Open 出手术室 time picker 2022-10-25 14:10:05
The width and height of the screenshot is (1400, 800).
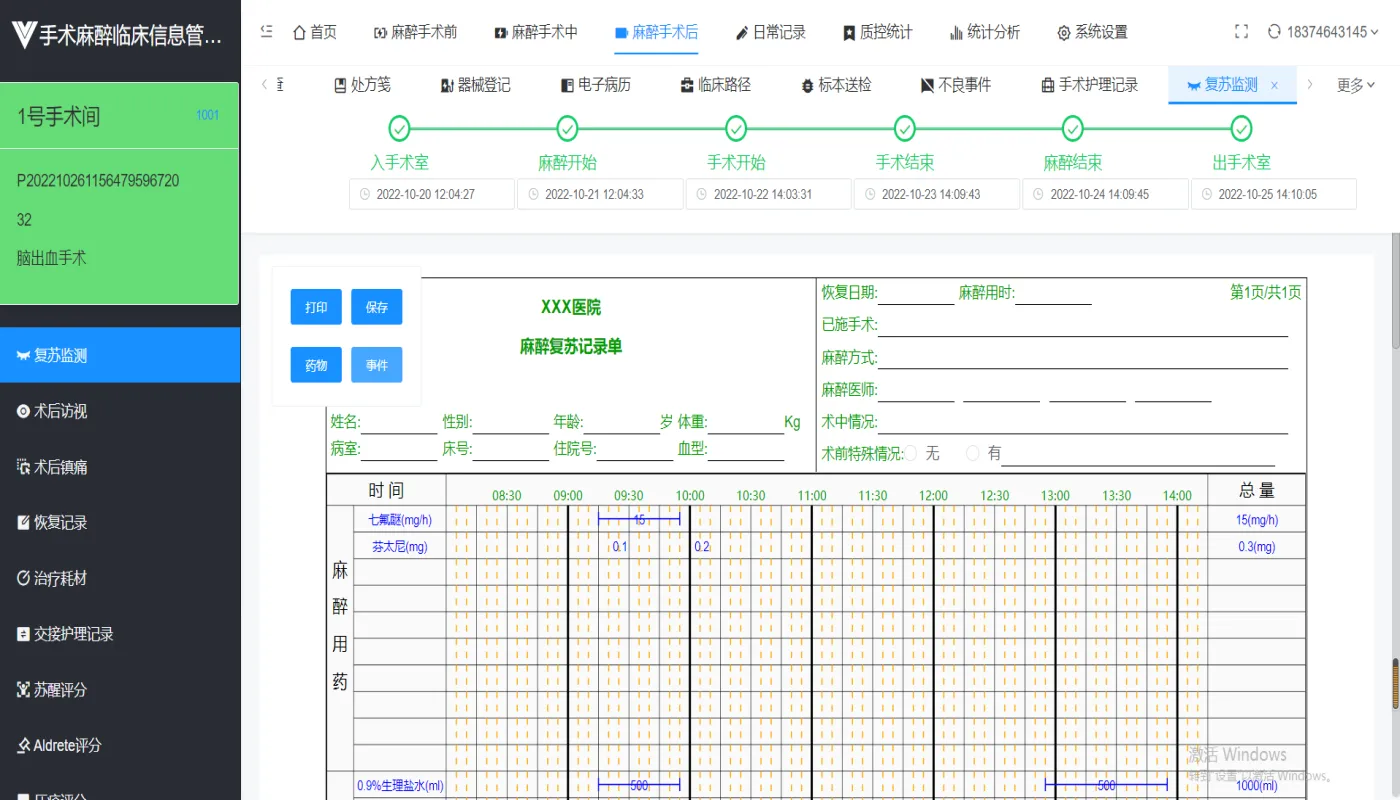point(1274,194)
